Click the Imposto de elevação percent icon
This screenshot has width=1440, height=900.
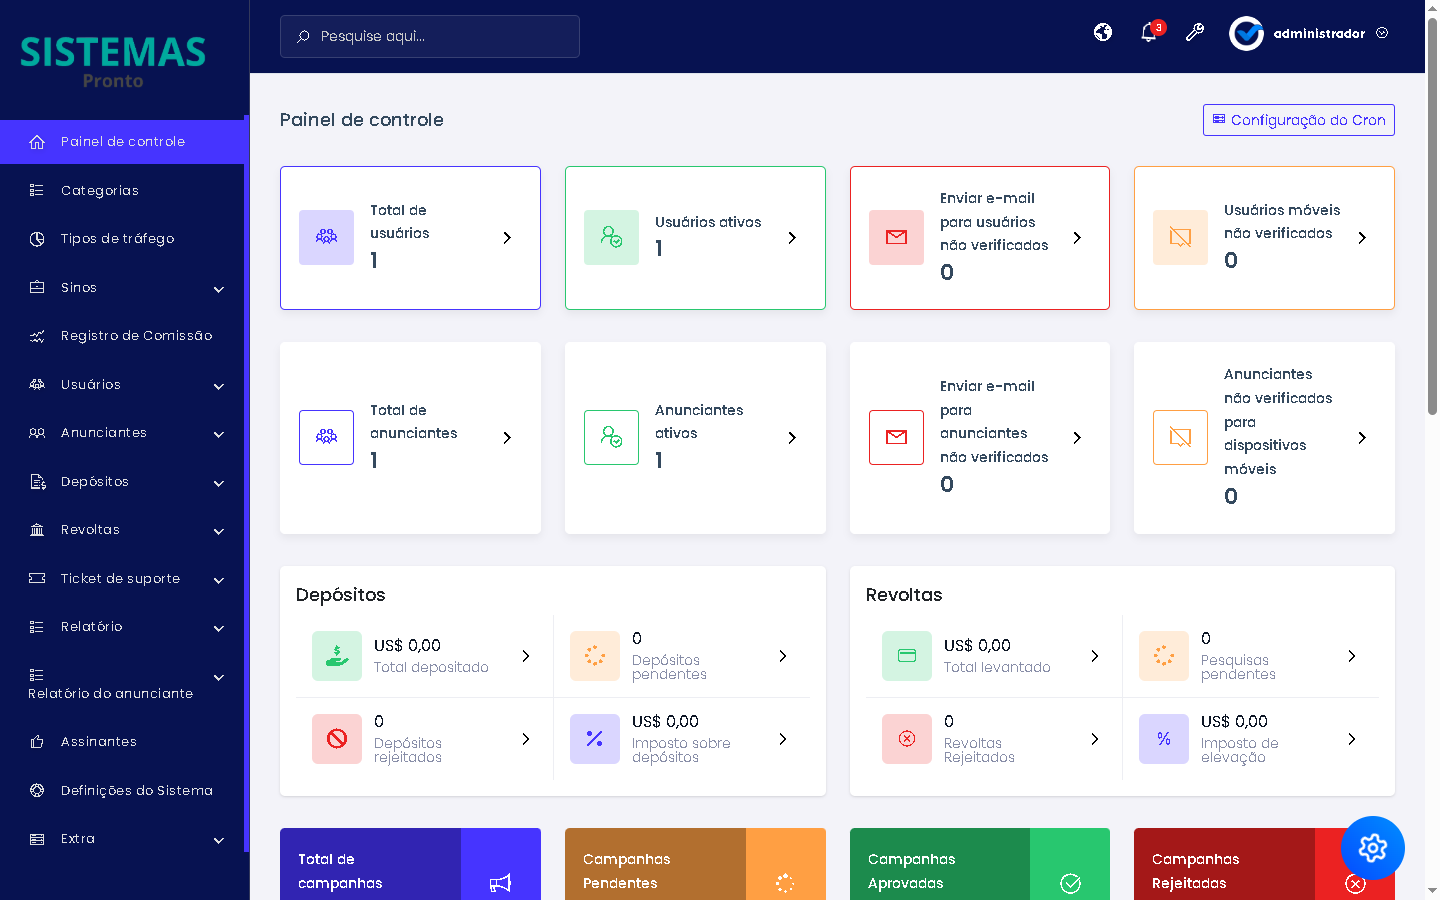coord(1164,739)
